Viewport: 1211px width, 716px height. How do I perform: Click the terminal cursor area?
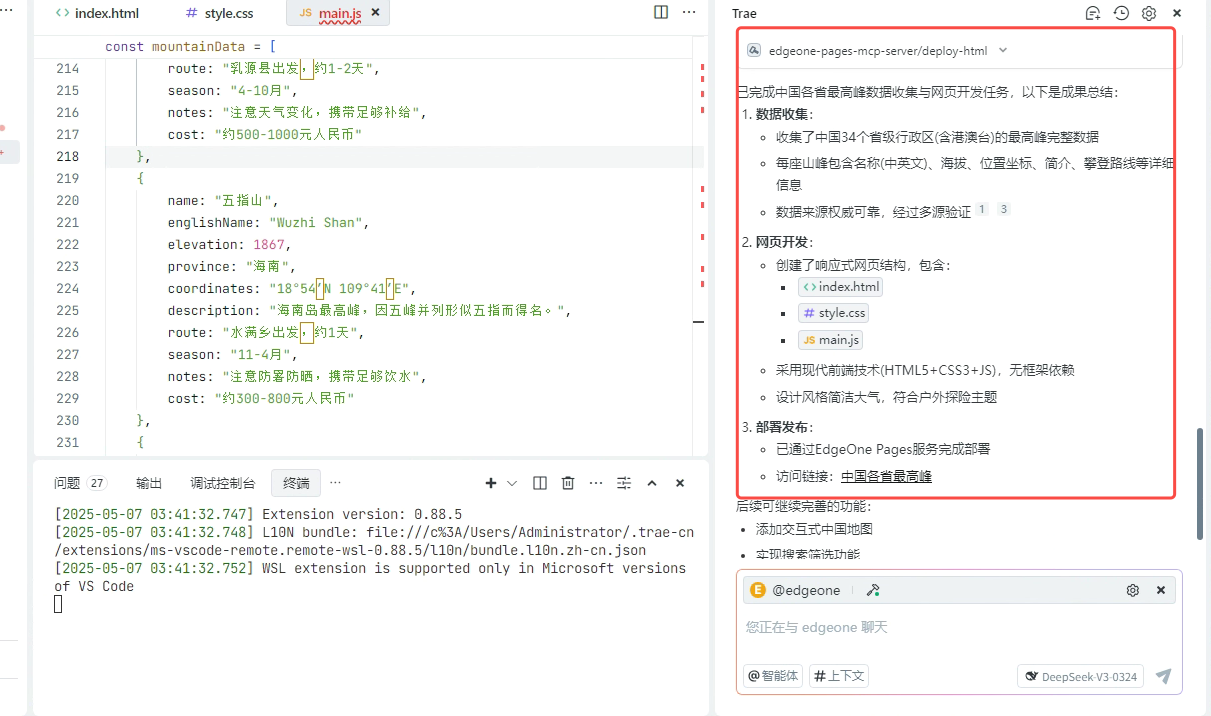58,603
